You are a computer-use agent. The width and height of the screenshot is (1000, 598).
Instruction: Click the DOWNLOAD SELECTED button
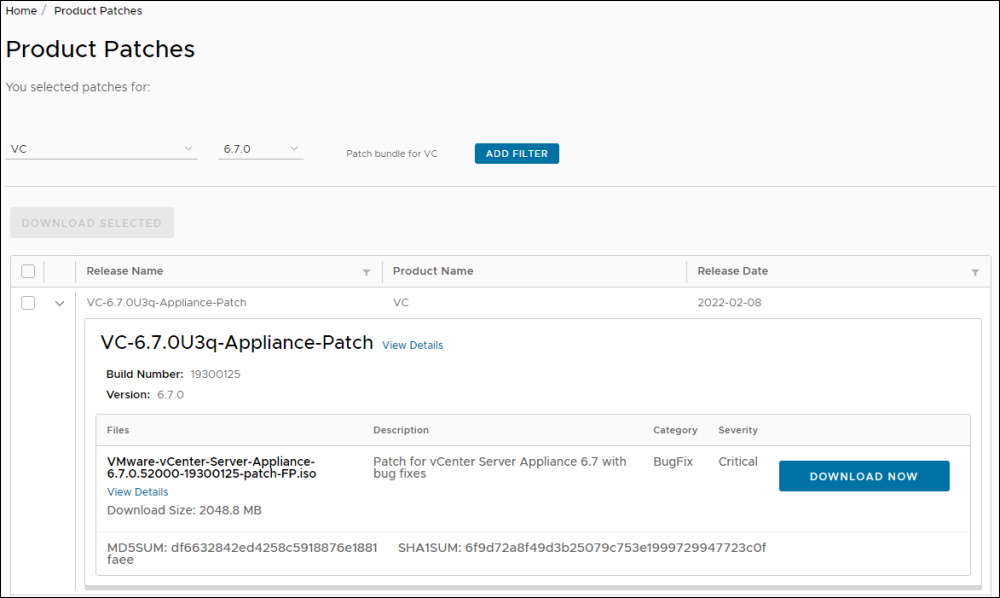coord(92,222)
